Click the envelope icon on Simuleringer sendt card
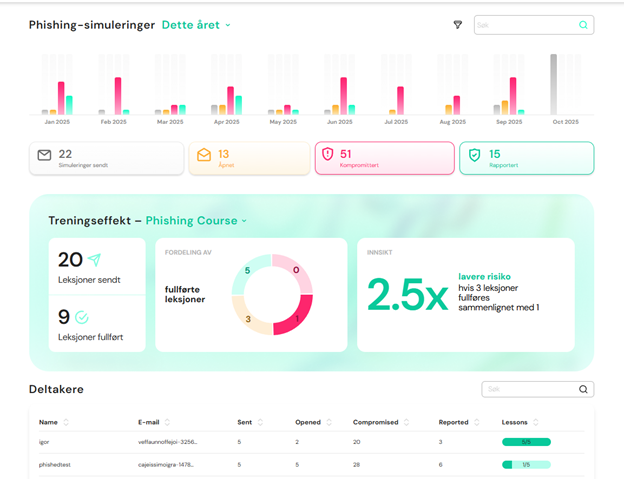The height and width of the screenshot is (479, 624). (44, 155)
